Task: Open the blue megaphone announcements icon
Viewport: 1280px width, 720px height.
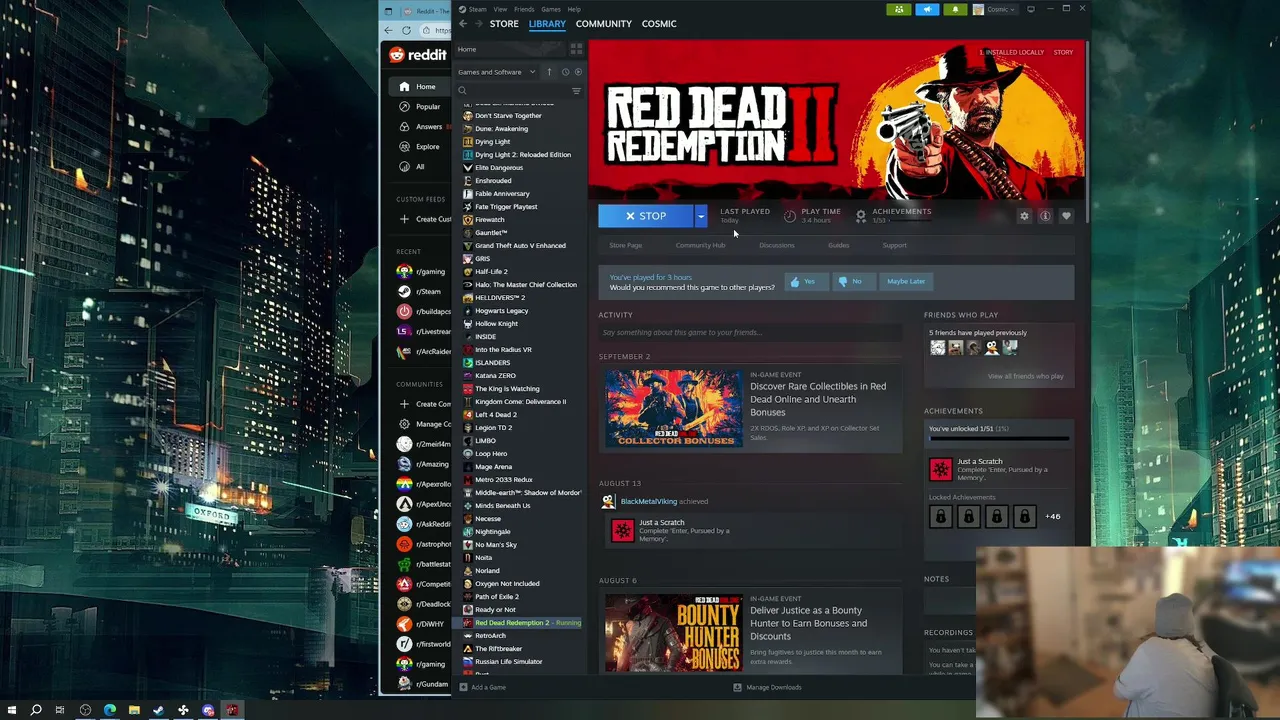Action: pos(927,9)
